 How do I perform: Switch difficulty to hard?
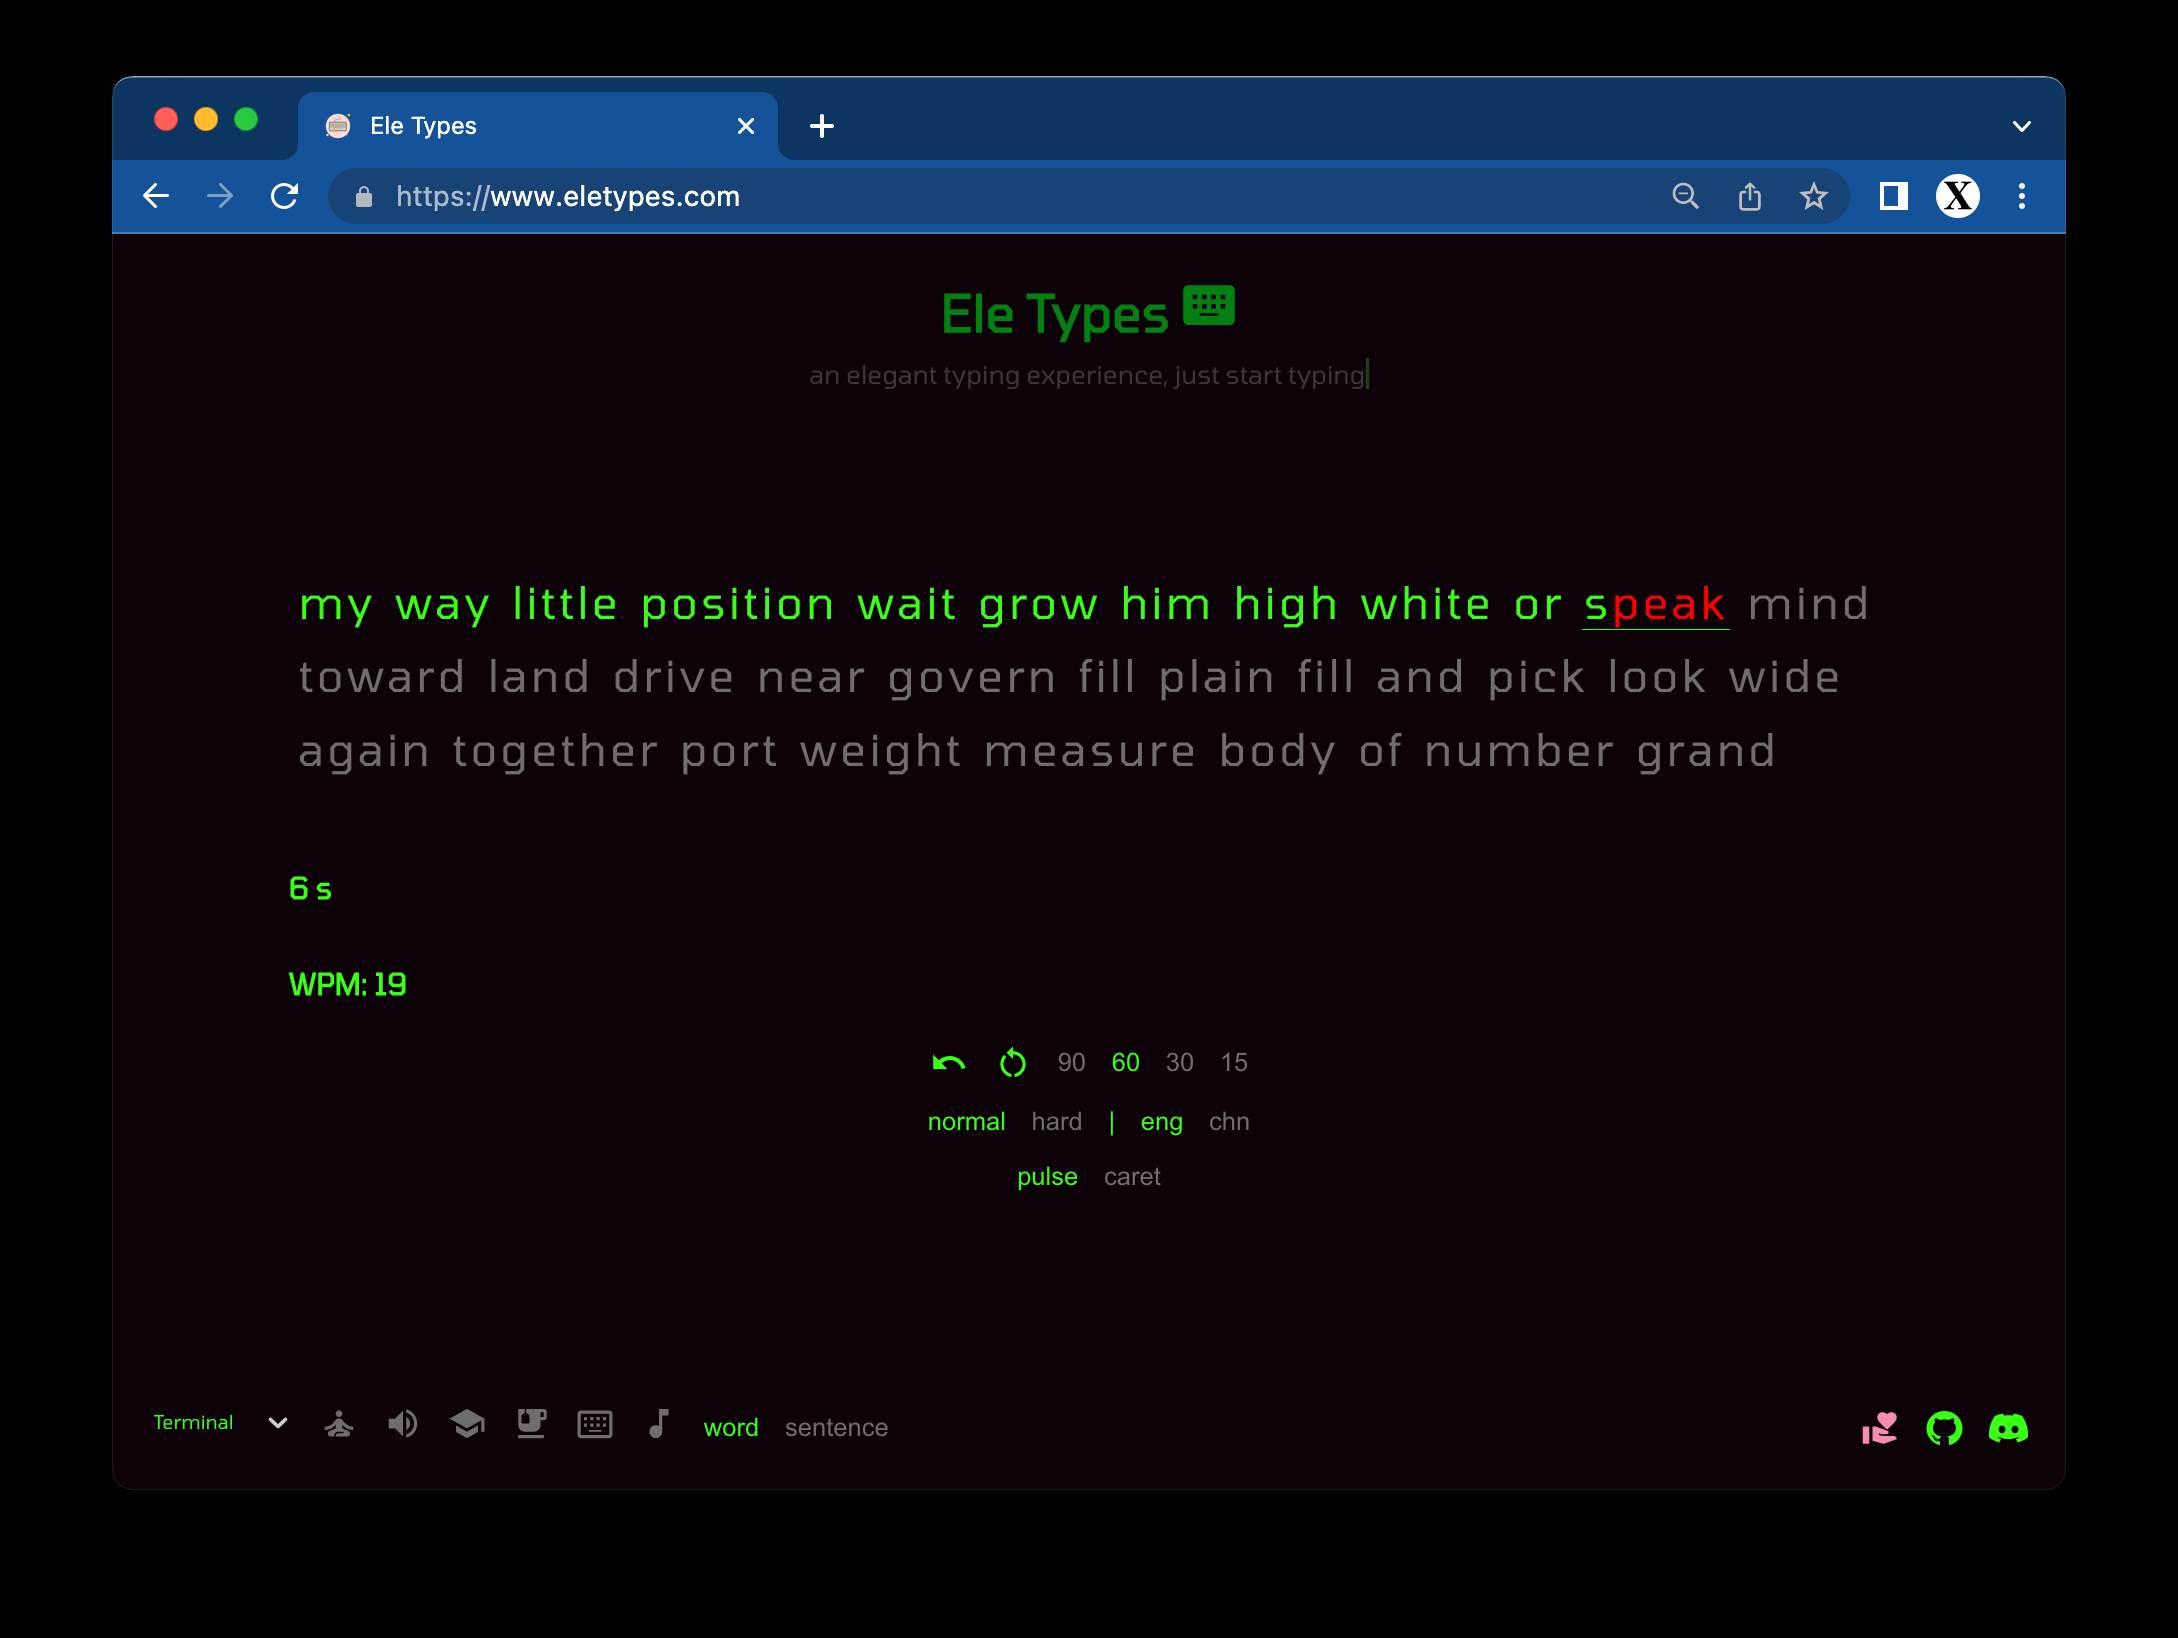(x=1056, y=1122)
